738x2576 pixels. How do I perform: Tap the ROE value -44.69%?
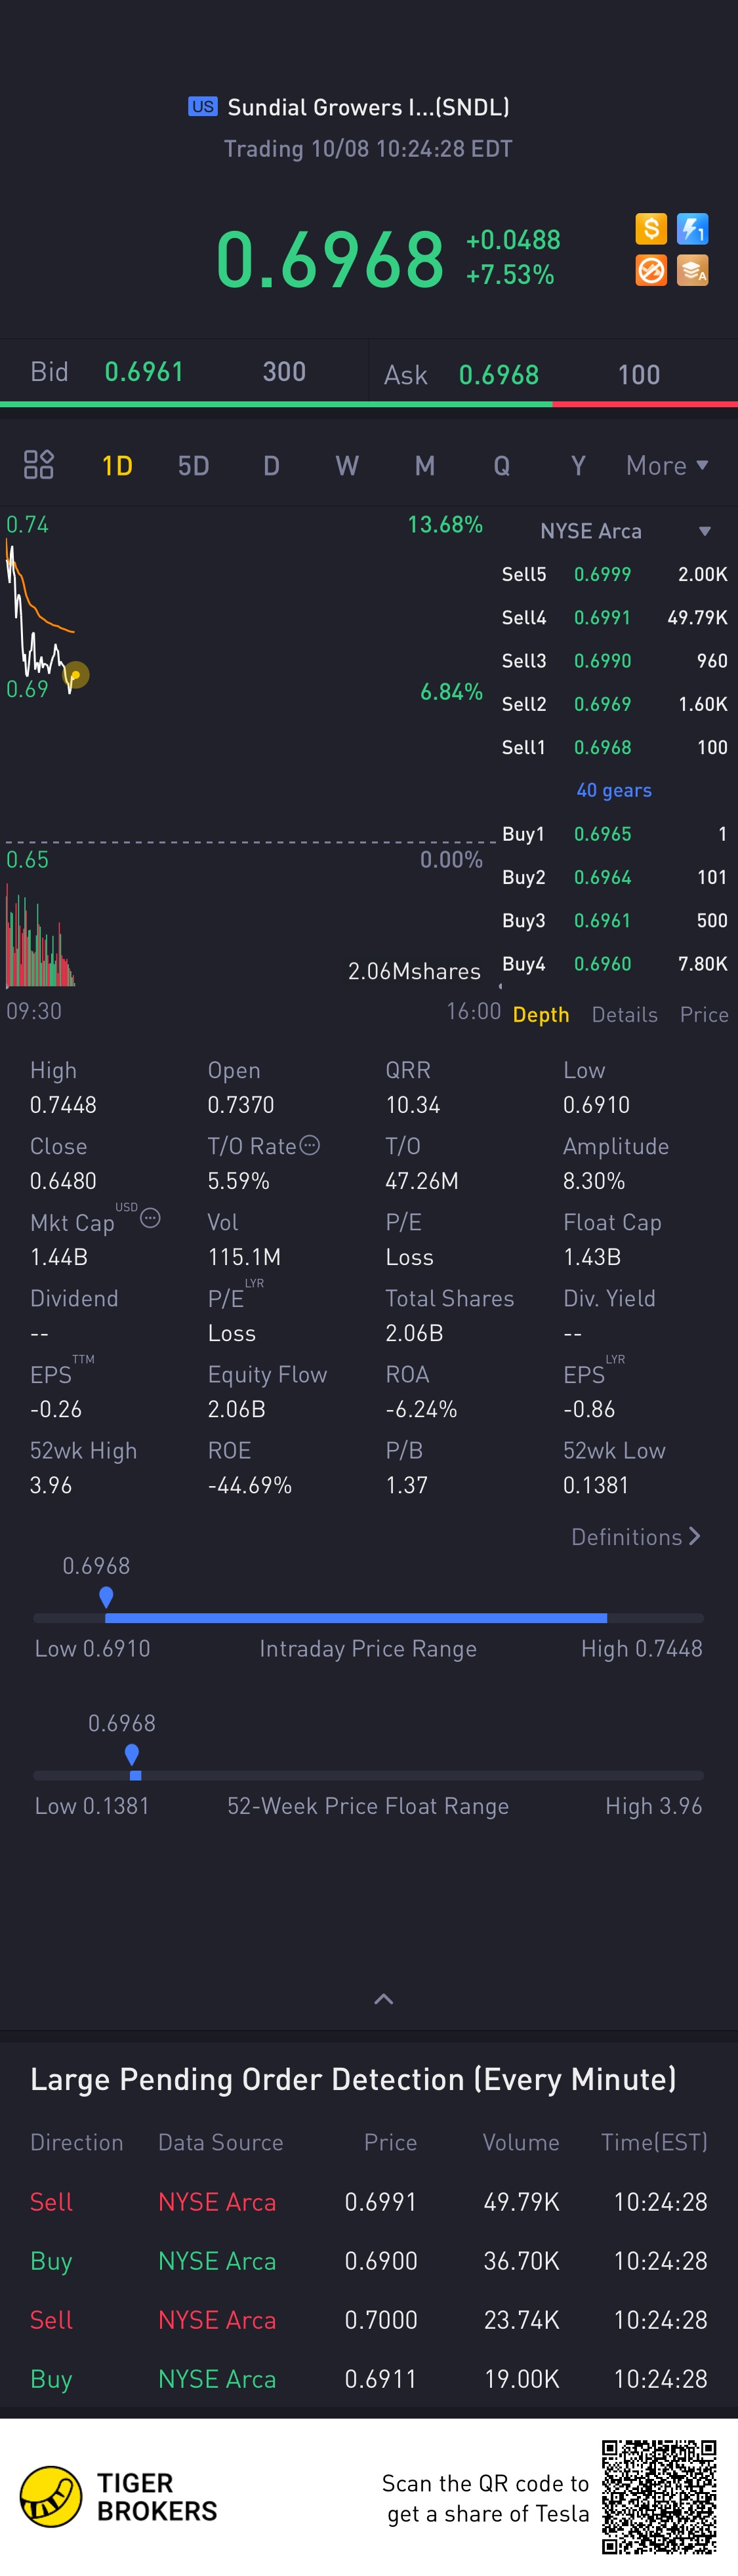pyautogui.click(x=250, y=1485)
